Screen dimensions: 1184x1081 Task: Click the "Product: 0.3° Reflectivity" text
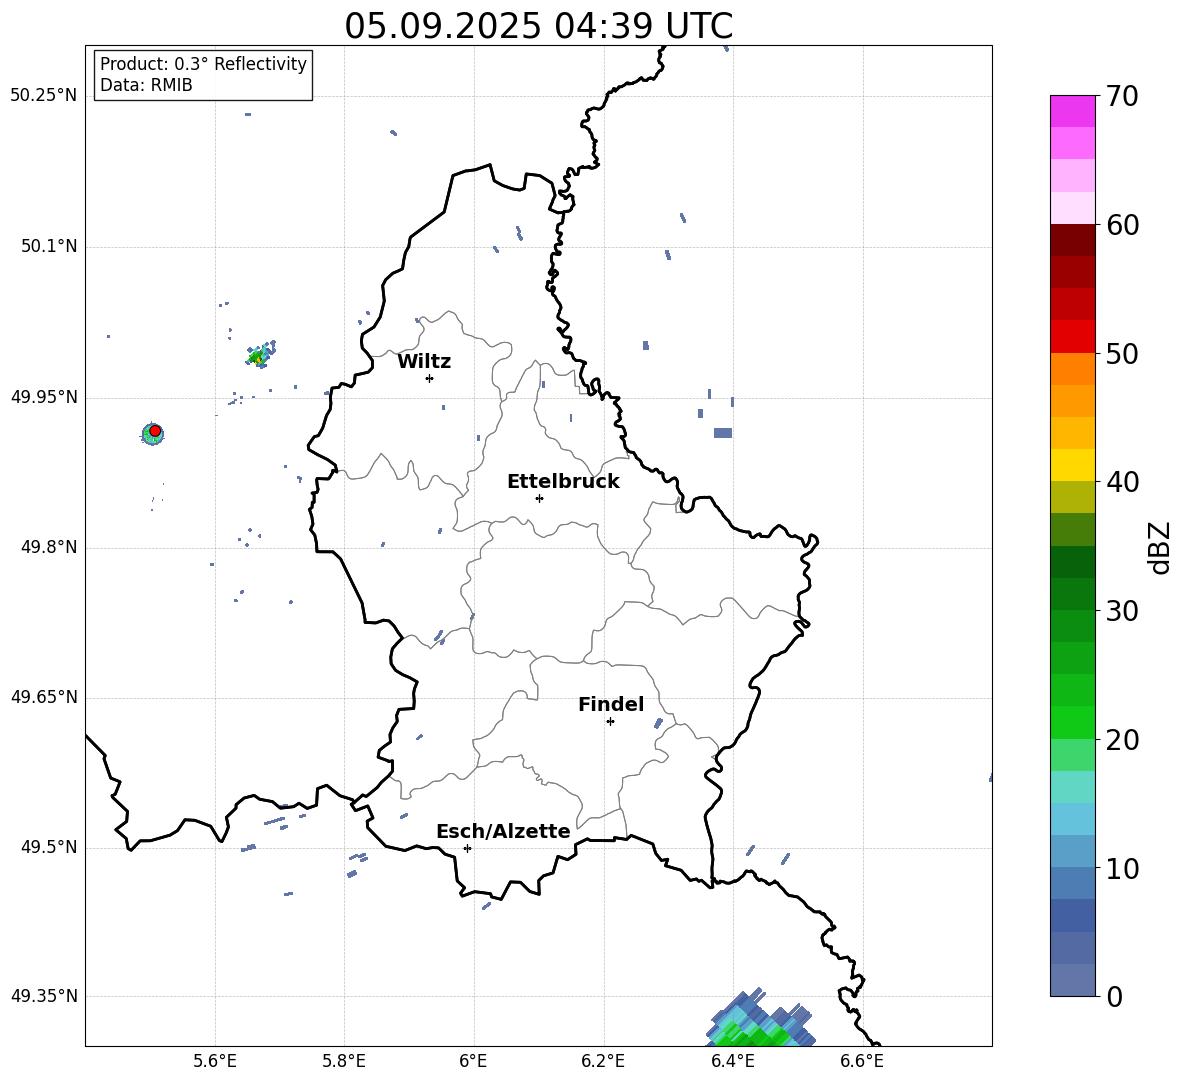[x=203, y=64]
